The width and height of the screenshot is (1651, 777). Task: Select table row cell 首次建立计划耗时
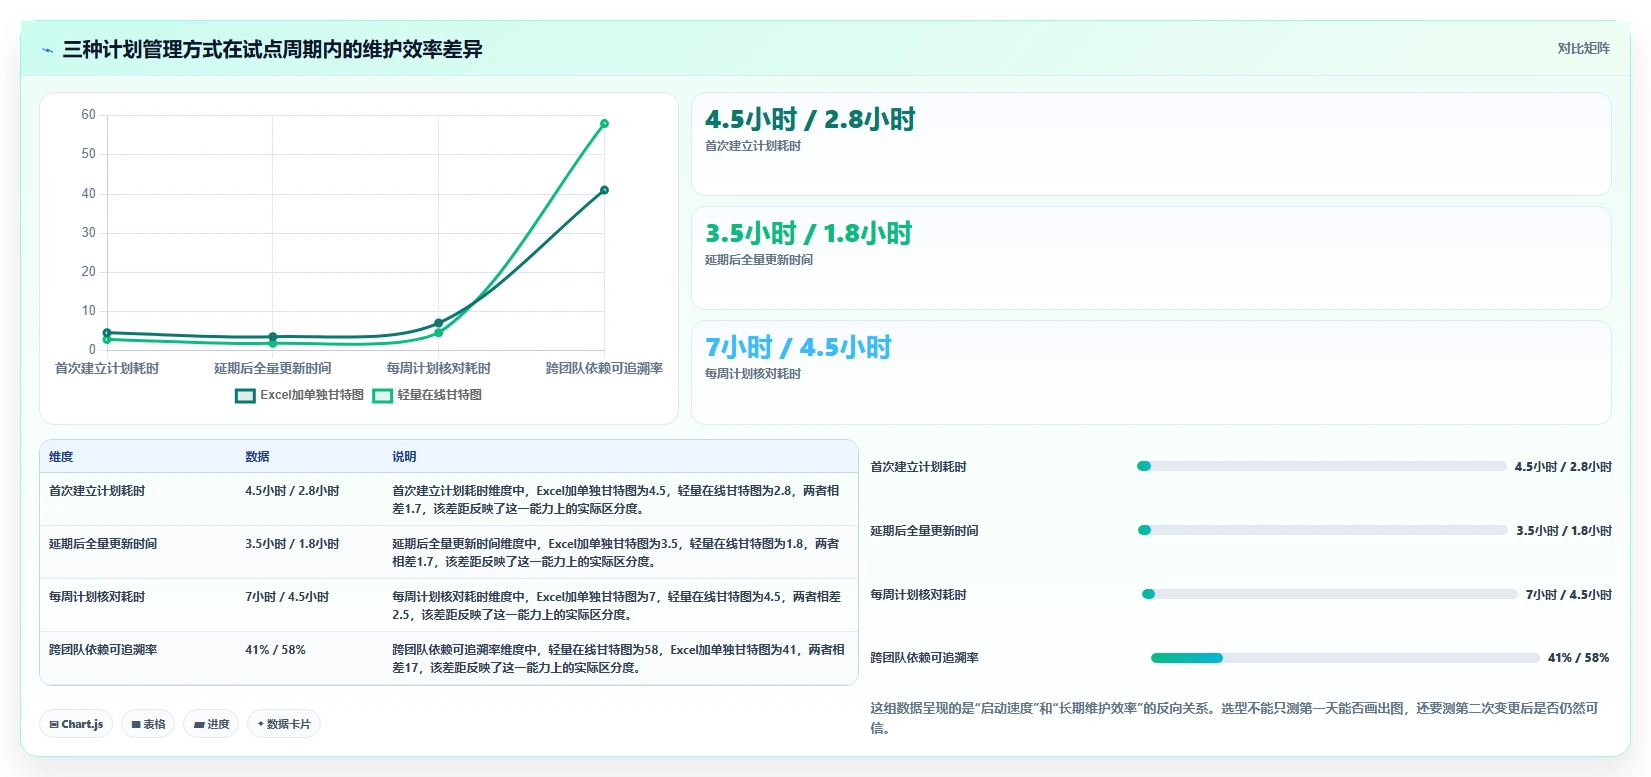click(x=97, y=491)
